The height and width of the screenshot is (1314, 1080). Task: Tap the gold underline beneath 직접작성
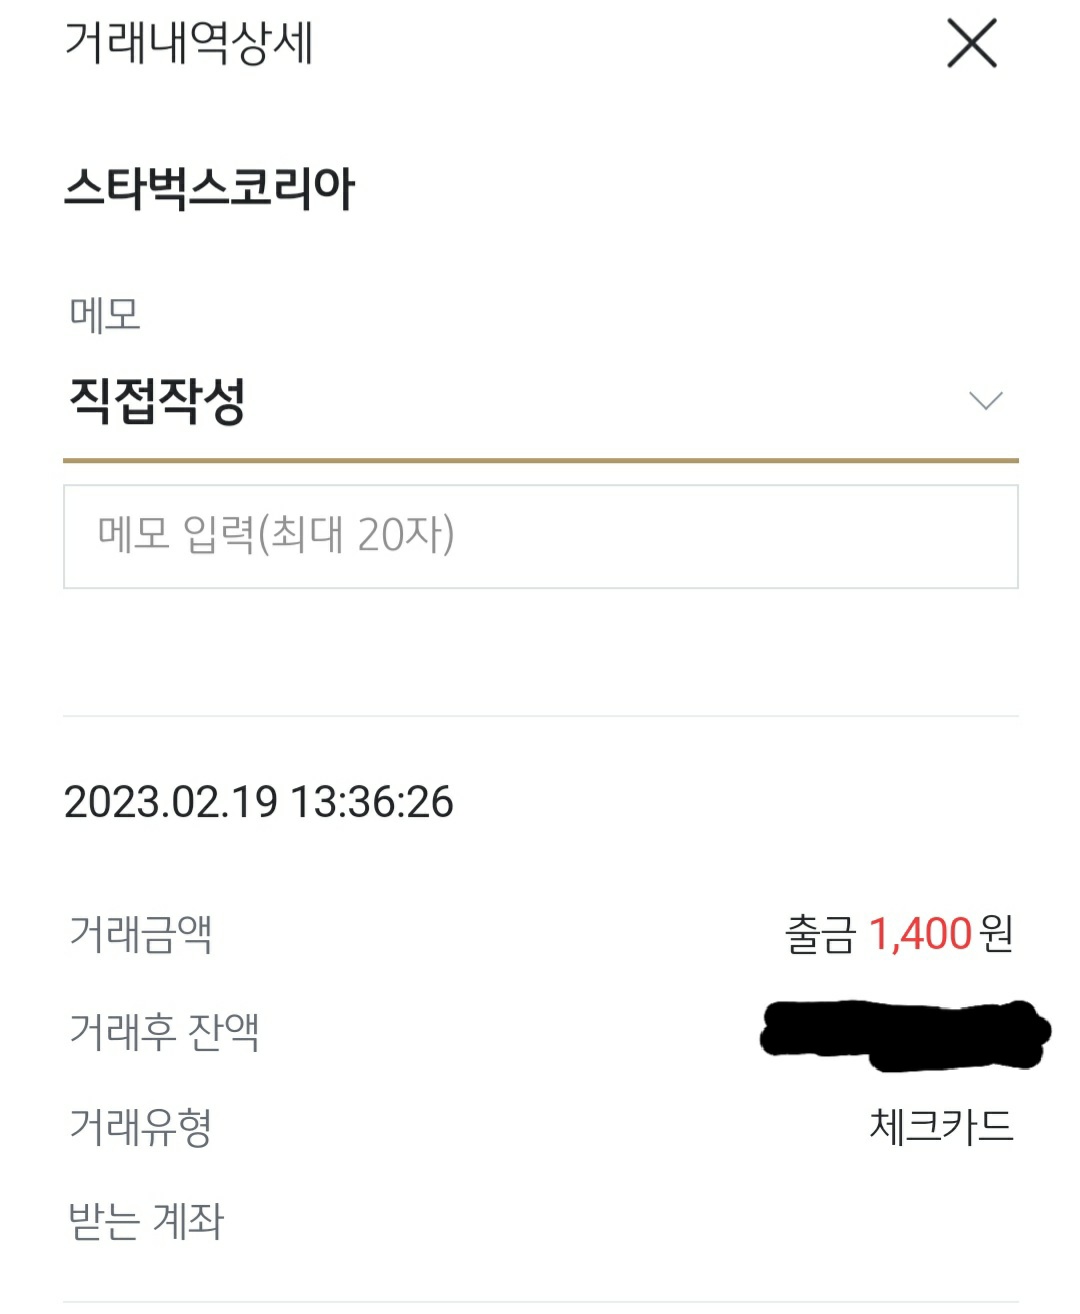540,460
